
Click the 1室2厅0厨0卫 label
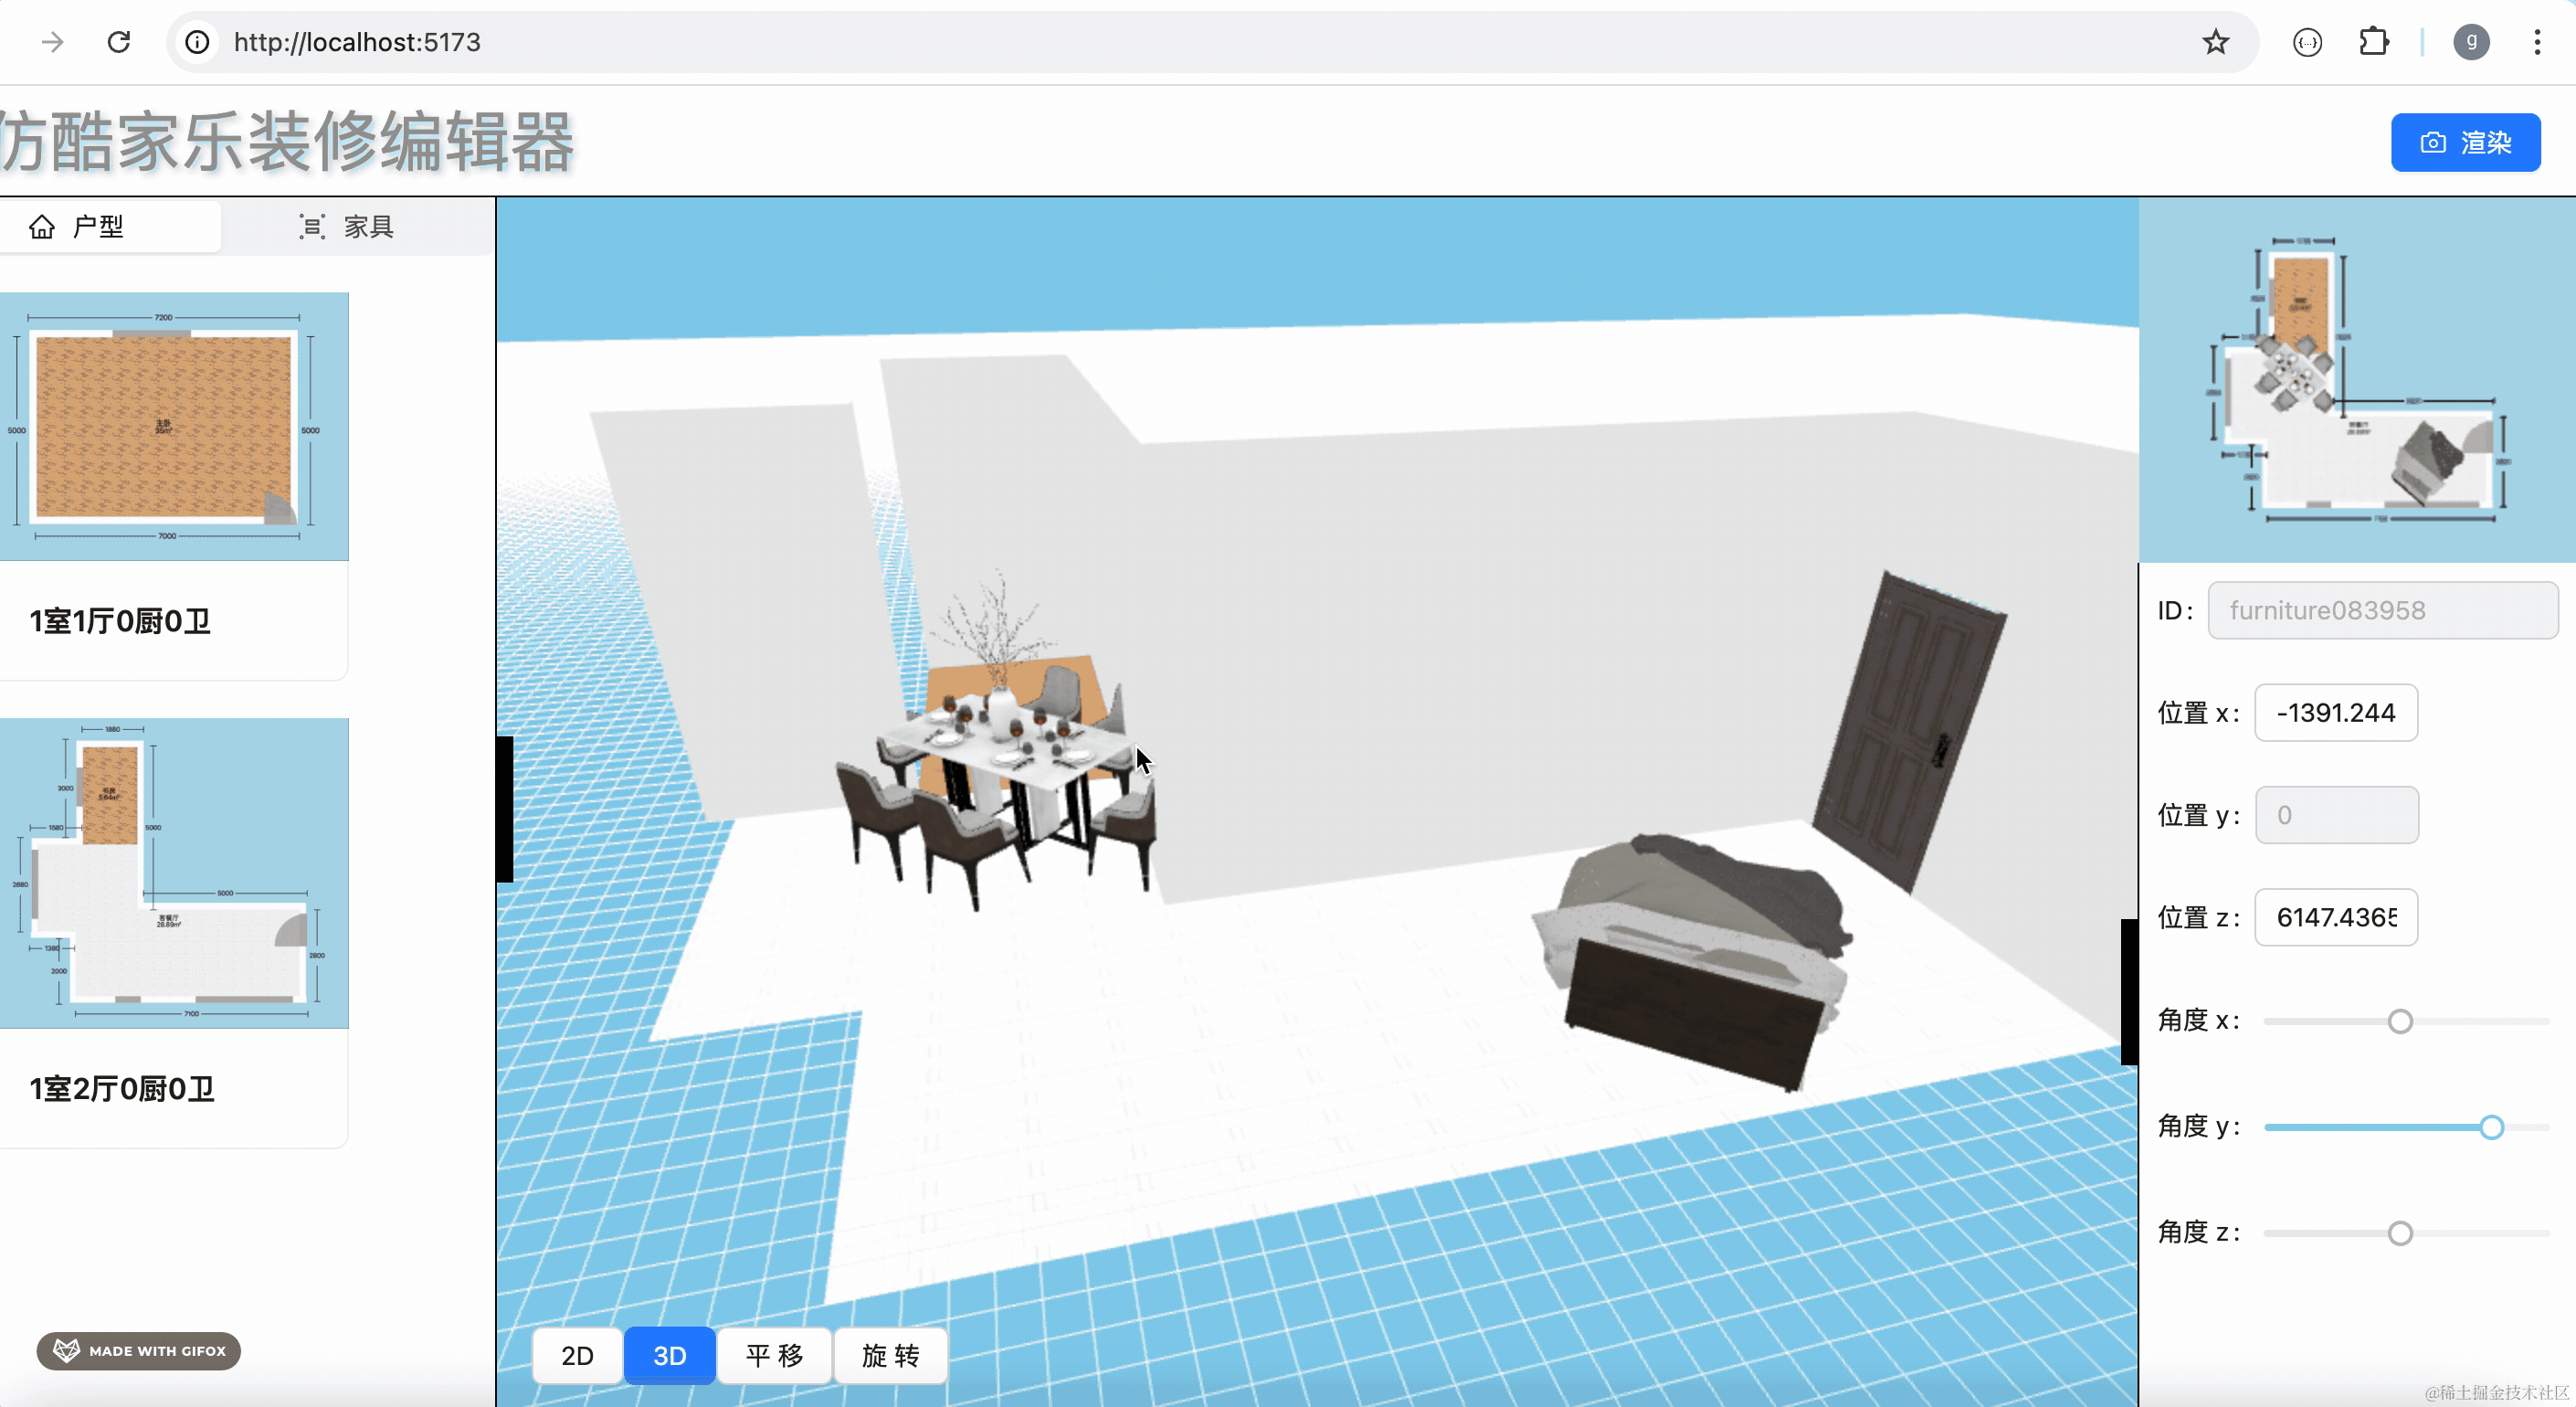pos(122,1088)
